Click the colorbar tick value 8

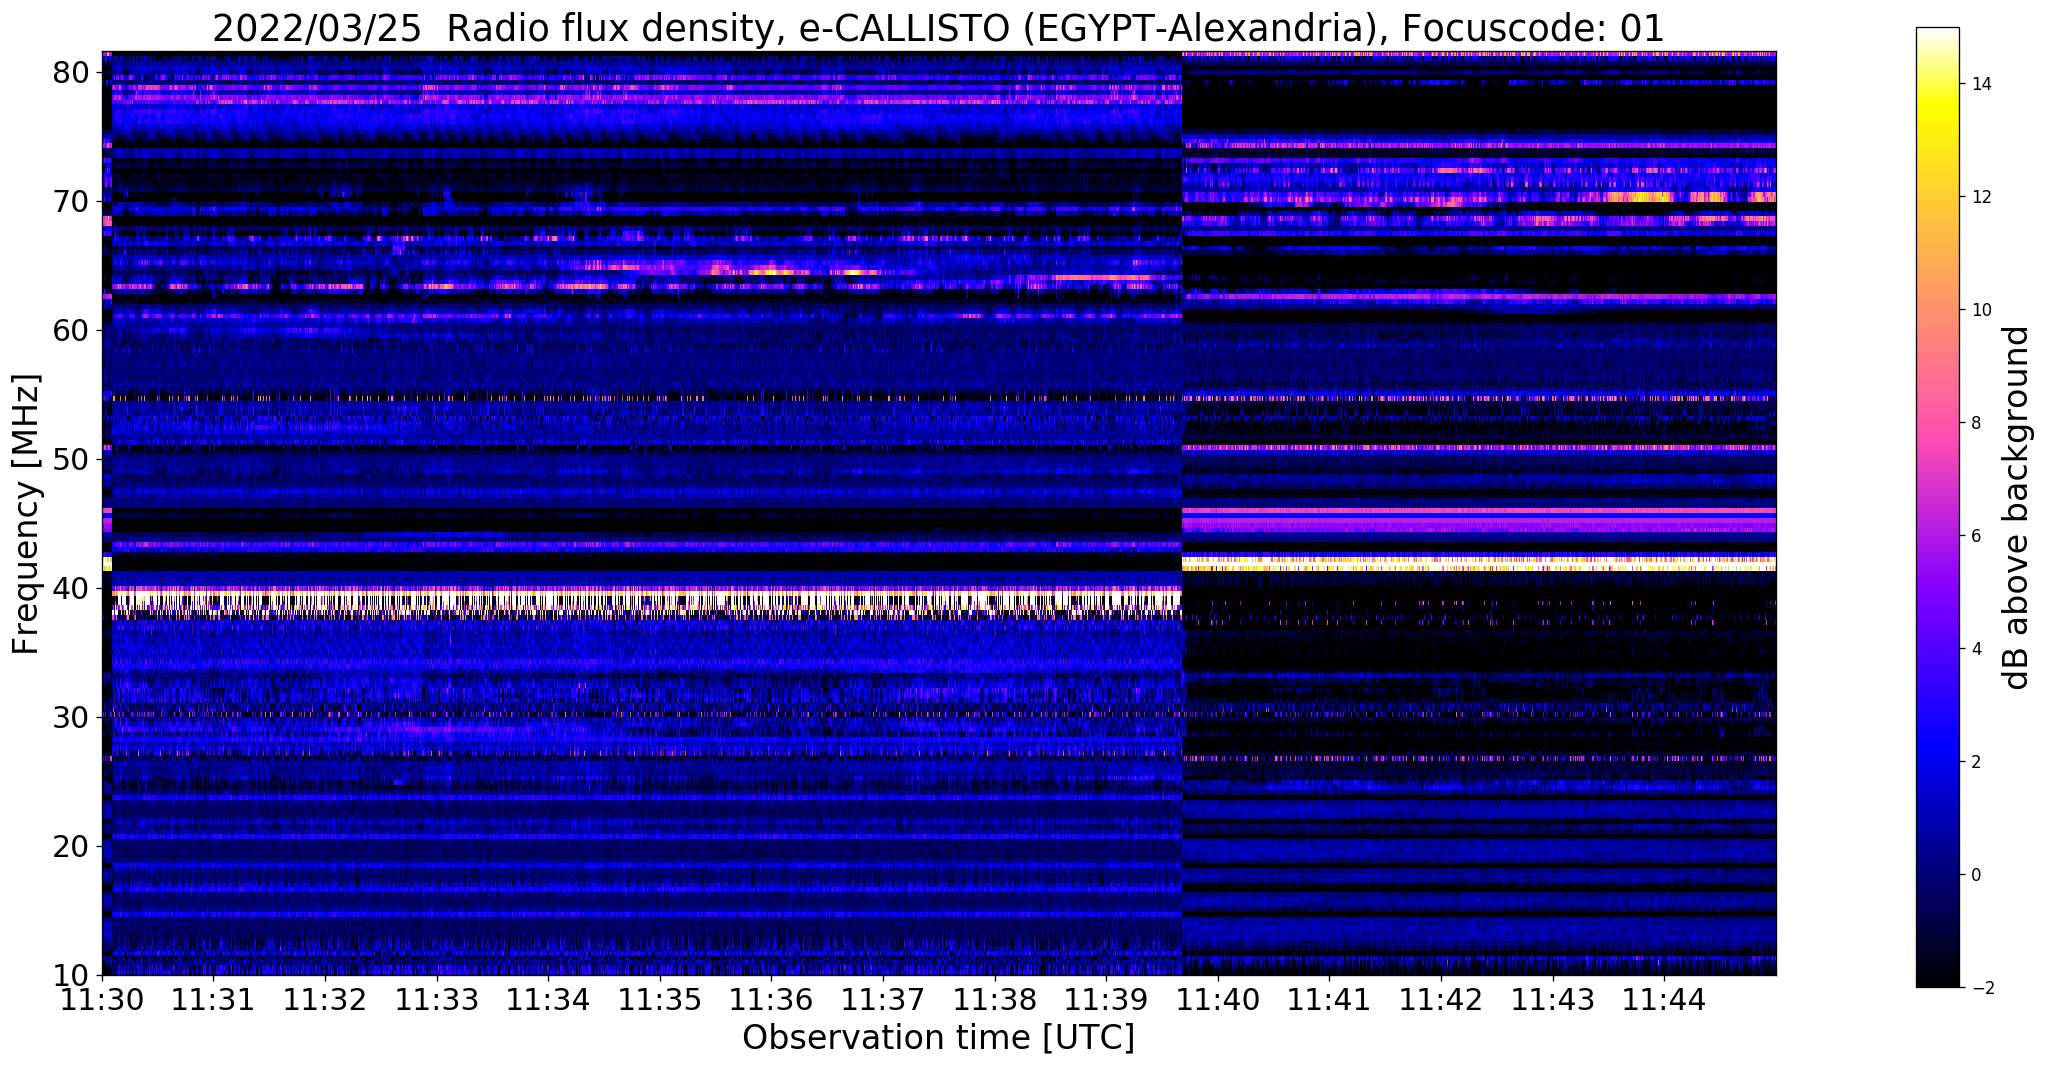1975,423
